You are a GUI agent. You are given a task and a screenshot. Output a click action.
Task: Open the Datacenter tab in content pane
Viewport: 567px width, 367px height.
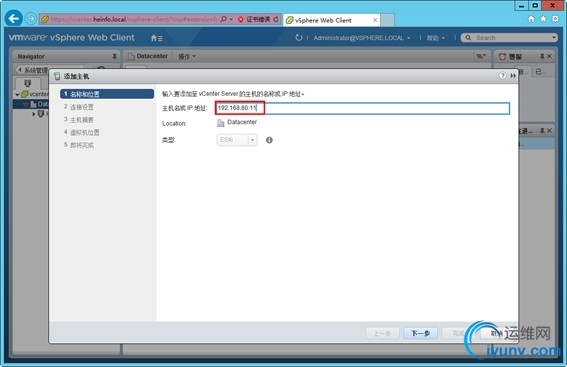click(x=148, y=56)
